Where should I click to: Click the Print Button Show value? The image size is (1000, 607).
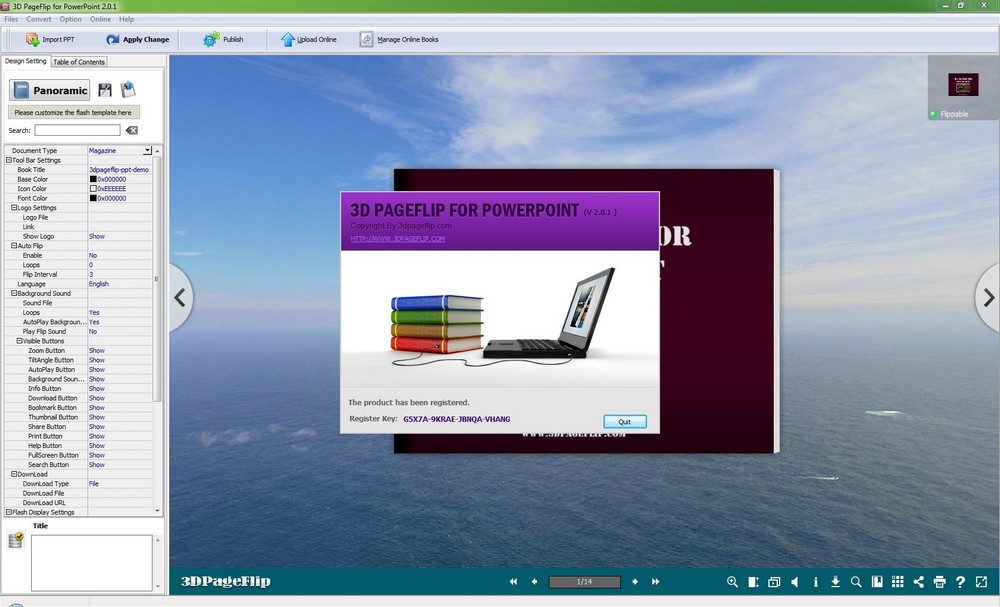(x=97, y=436)
